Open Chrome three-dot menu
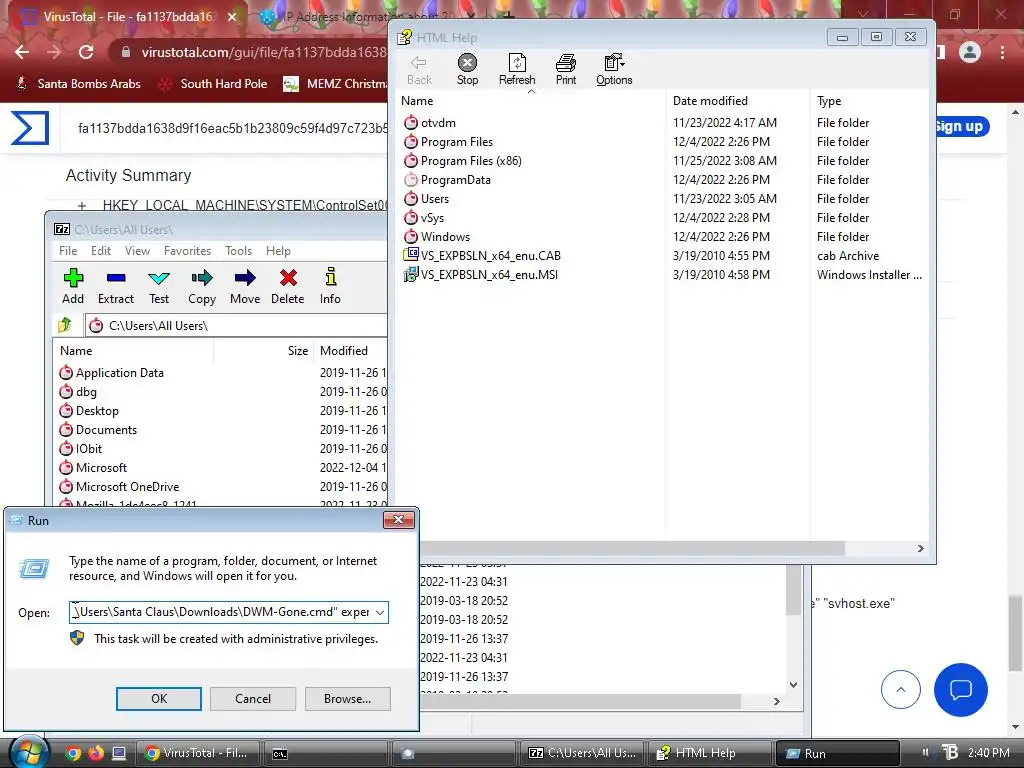 1002,52
